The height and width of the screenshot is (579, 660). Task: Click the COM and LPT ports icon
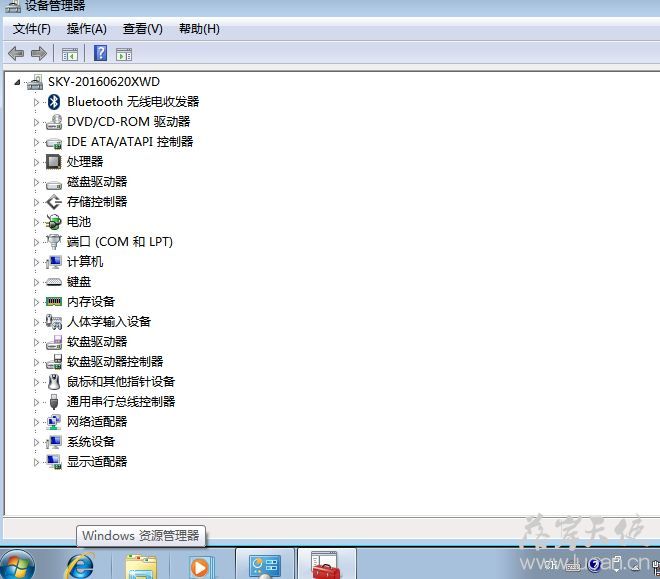click(53, 242)
